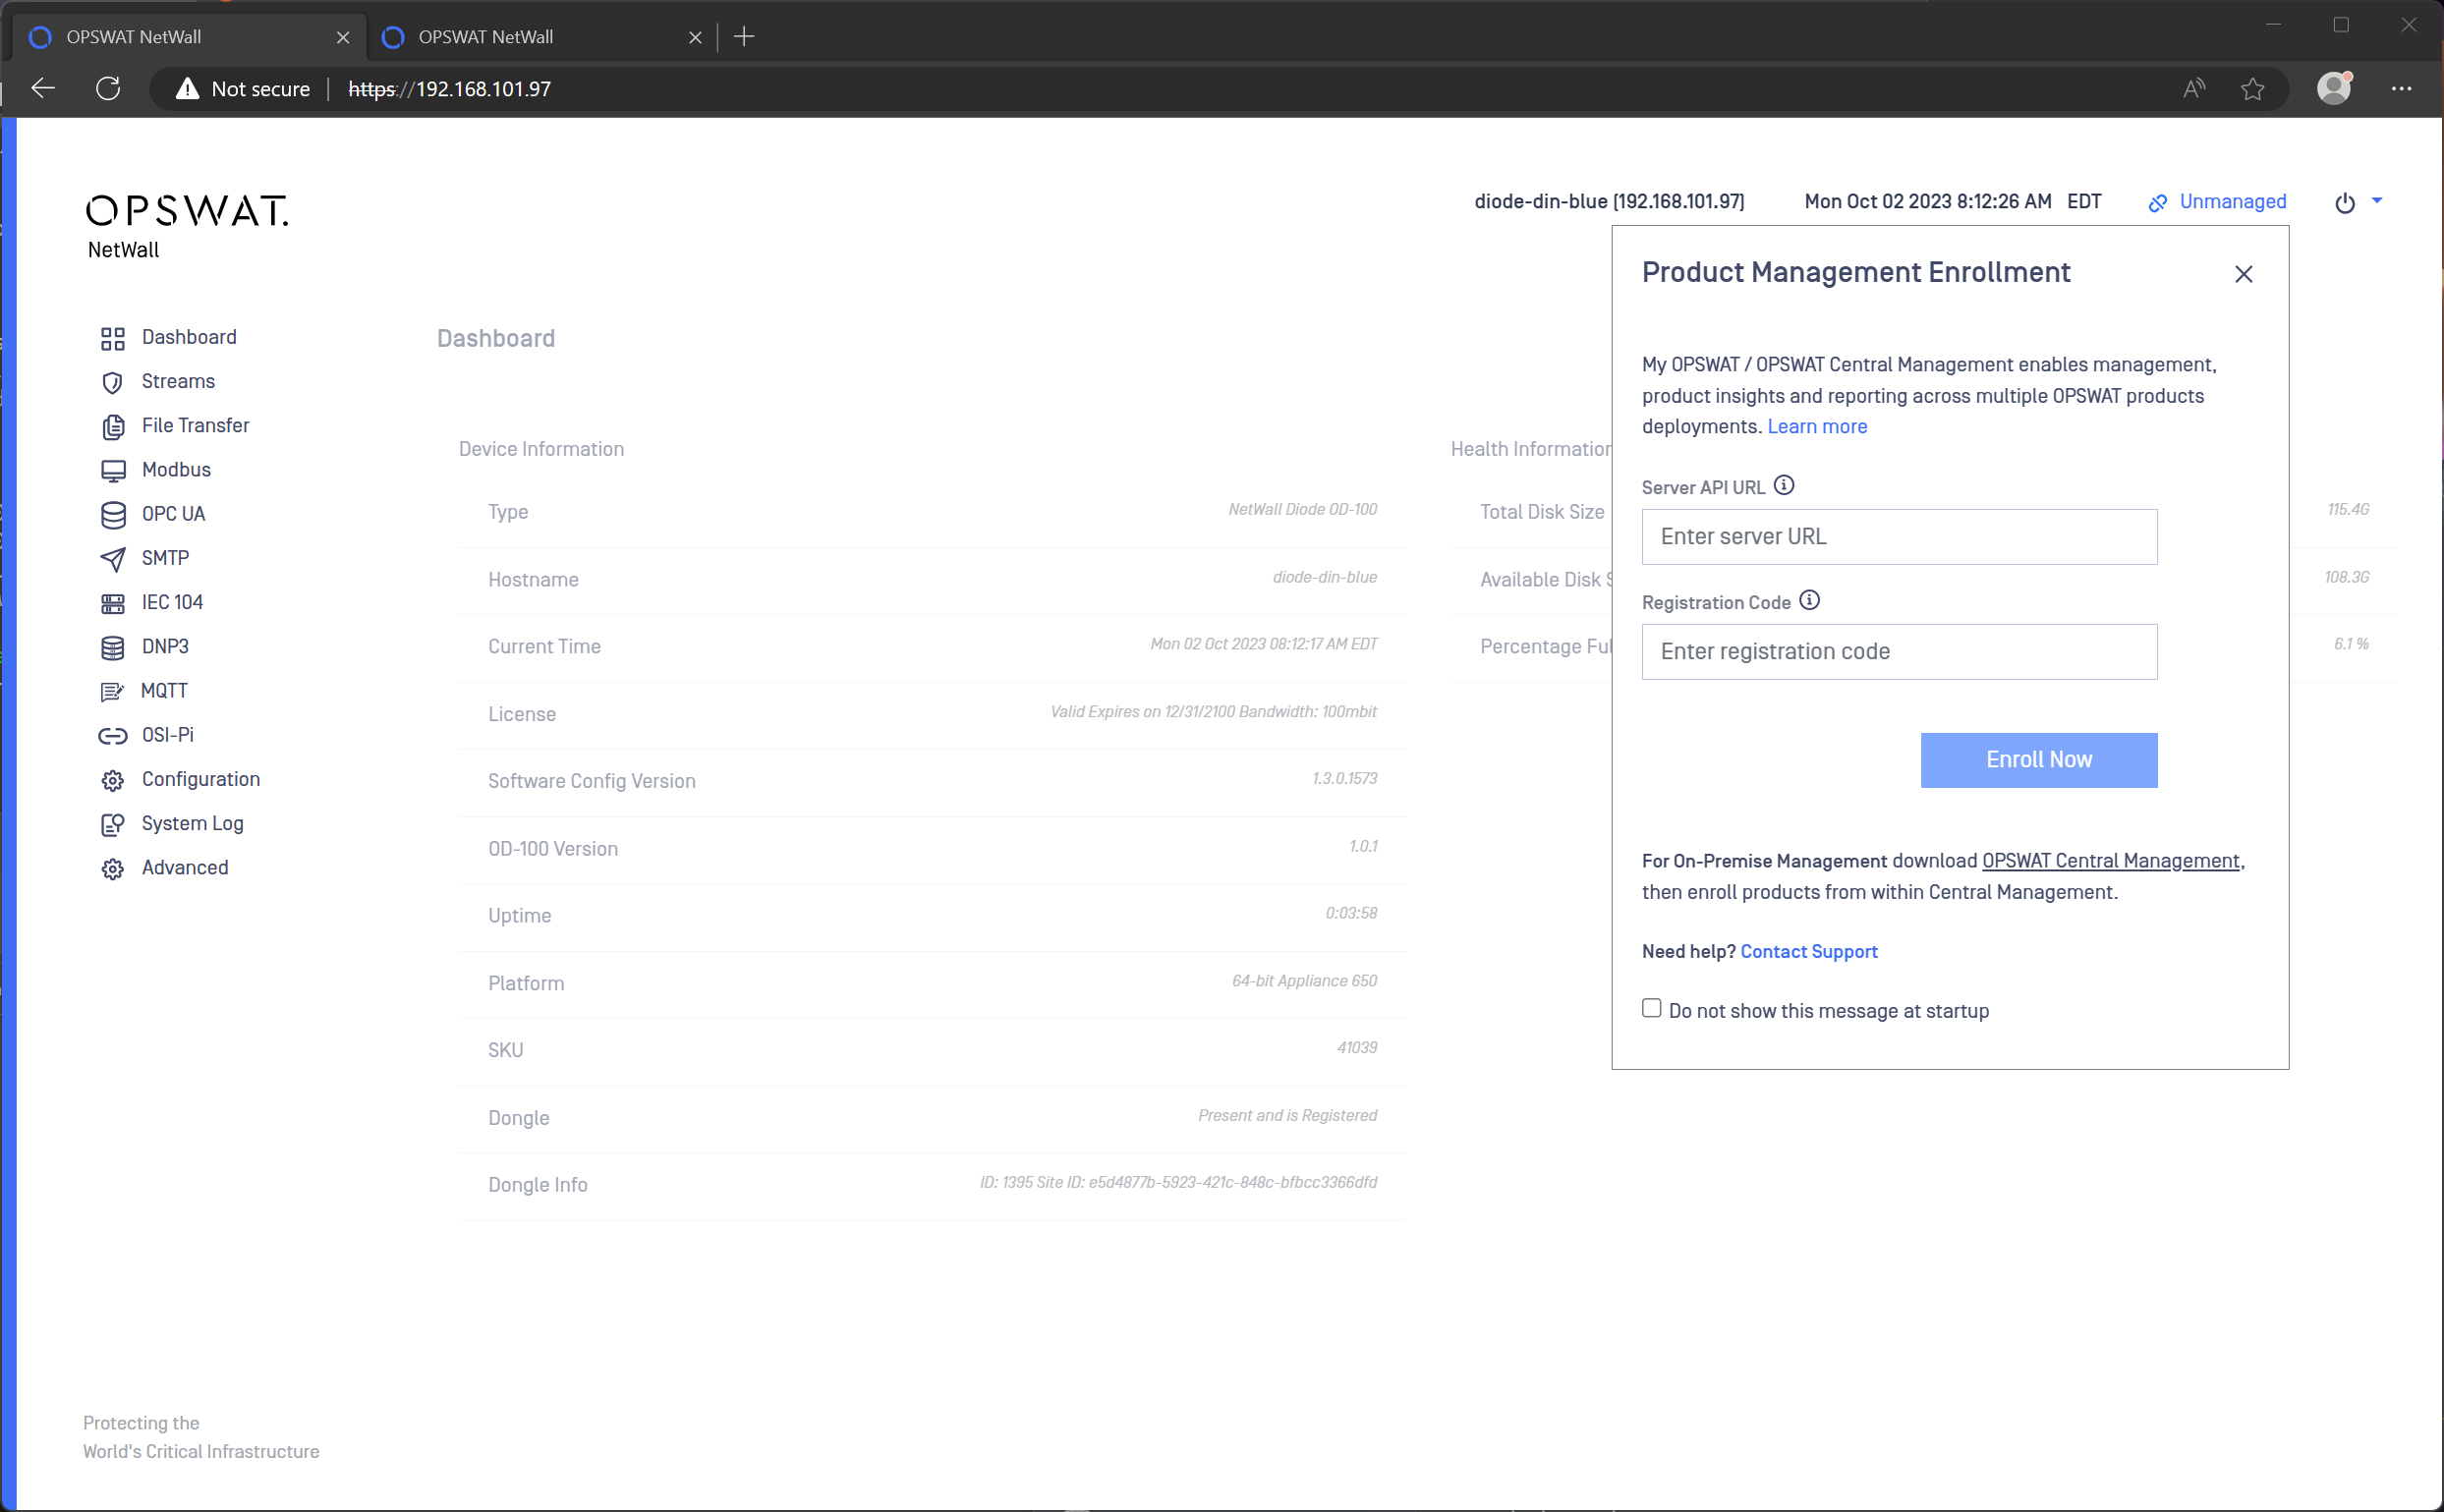
Task: Go to Streams in the sidebar
Action: point(178,382)
